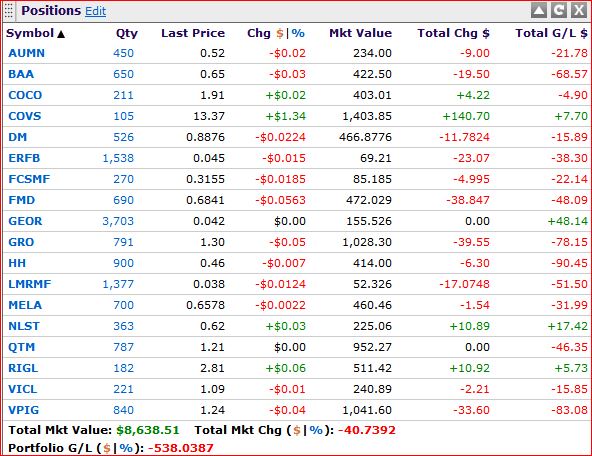Toggle Chg column to percent view
Screen dimensions: 592x456
[298, 33]
